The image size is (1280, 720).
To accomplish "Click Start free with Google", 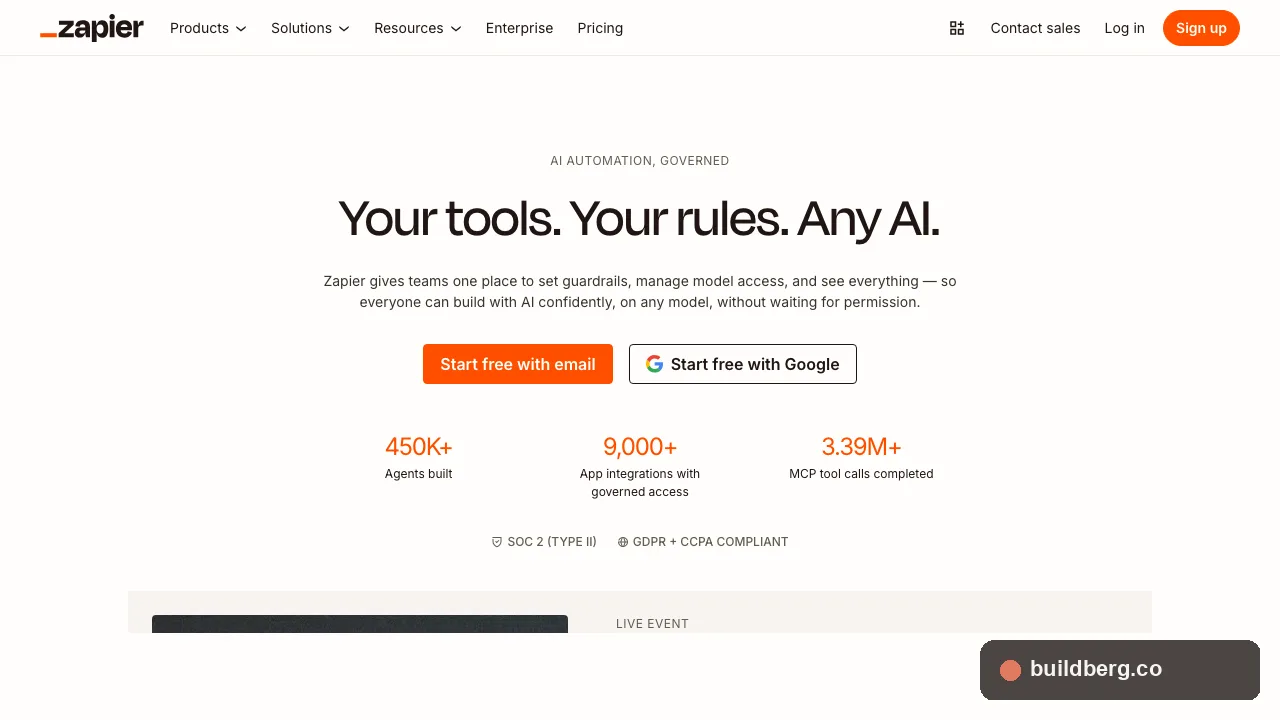I will pos(742,364).
